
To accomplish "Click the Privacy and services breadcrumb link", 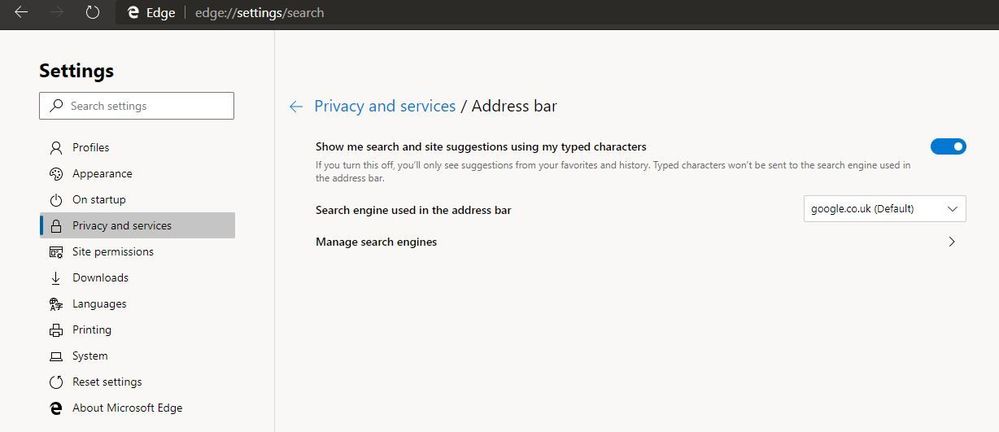I will tap(385, 106).
